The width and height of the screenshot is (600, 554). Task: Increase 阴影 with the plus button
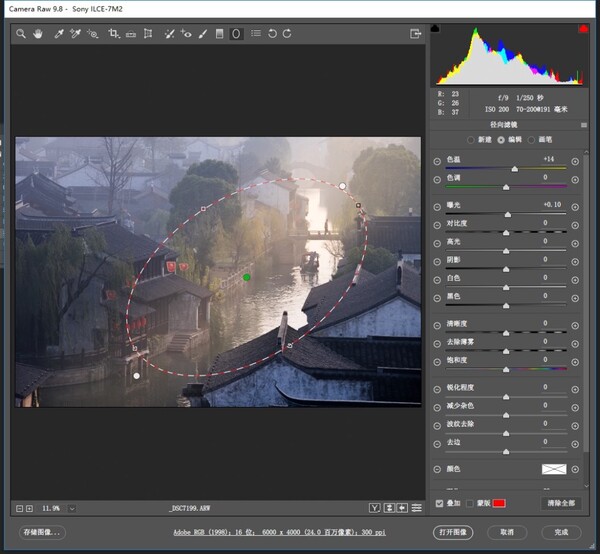pos(575,262)
